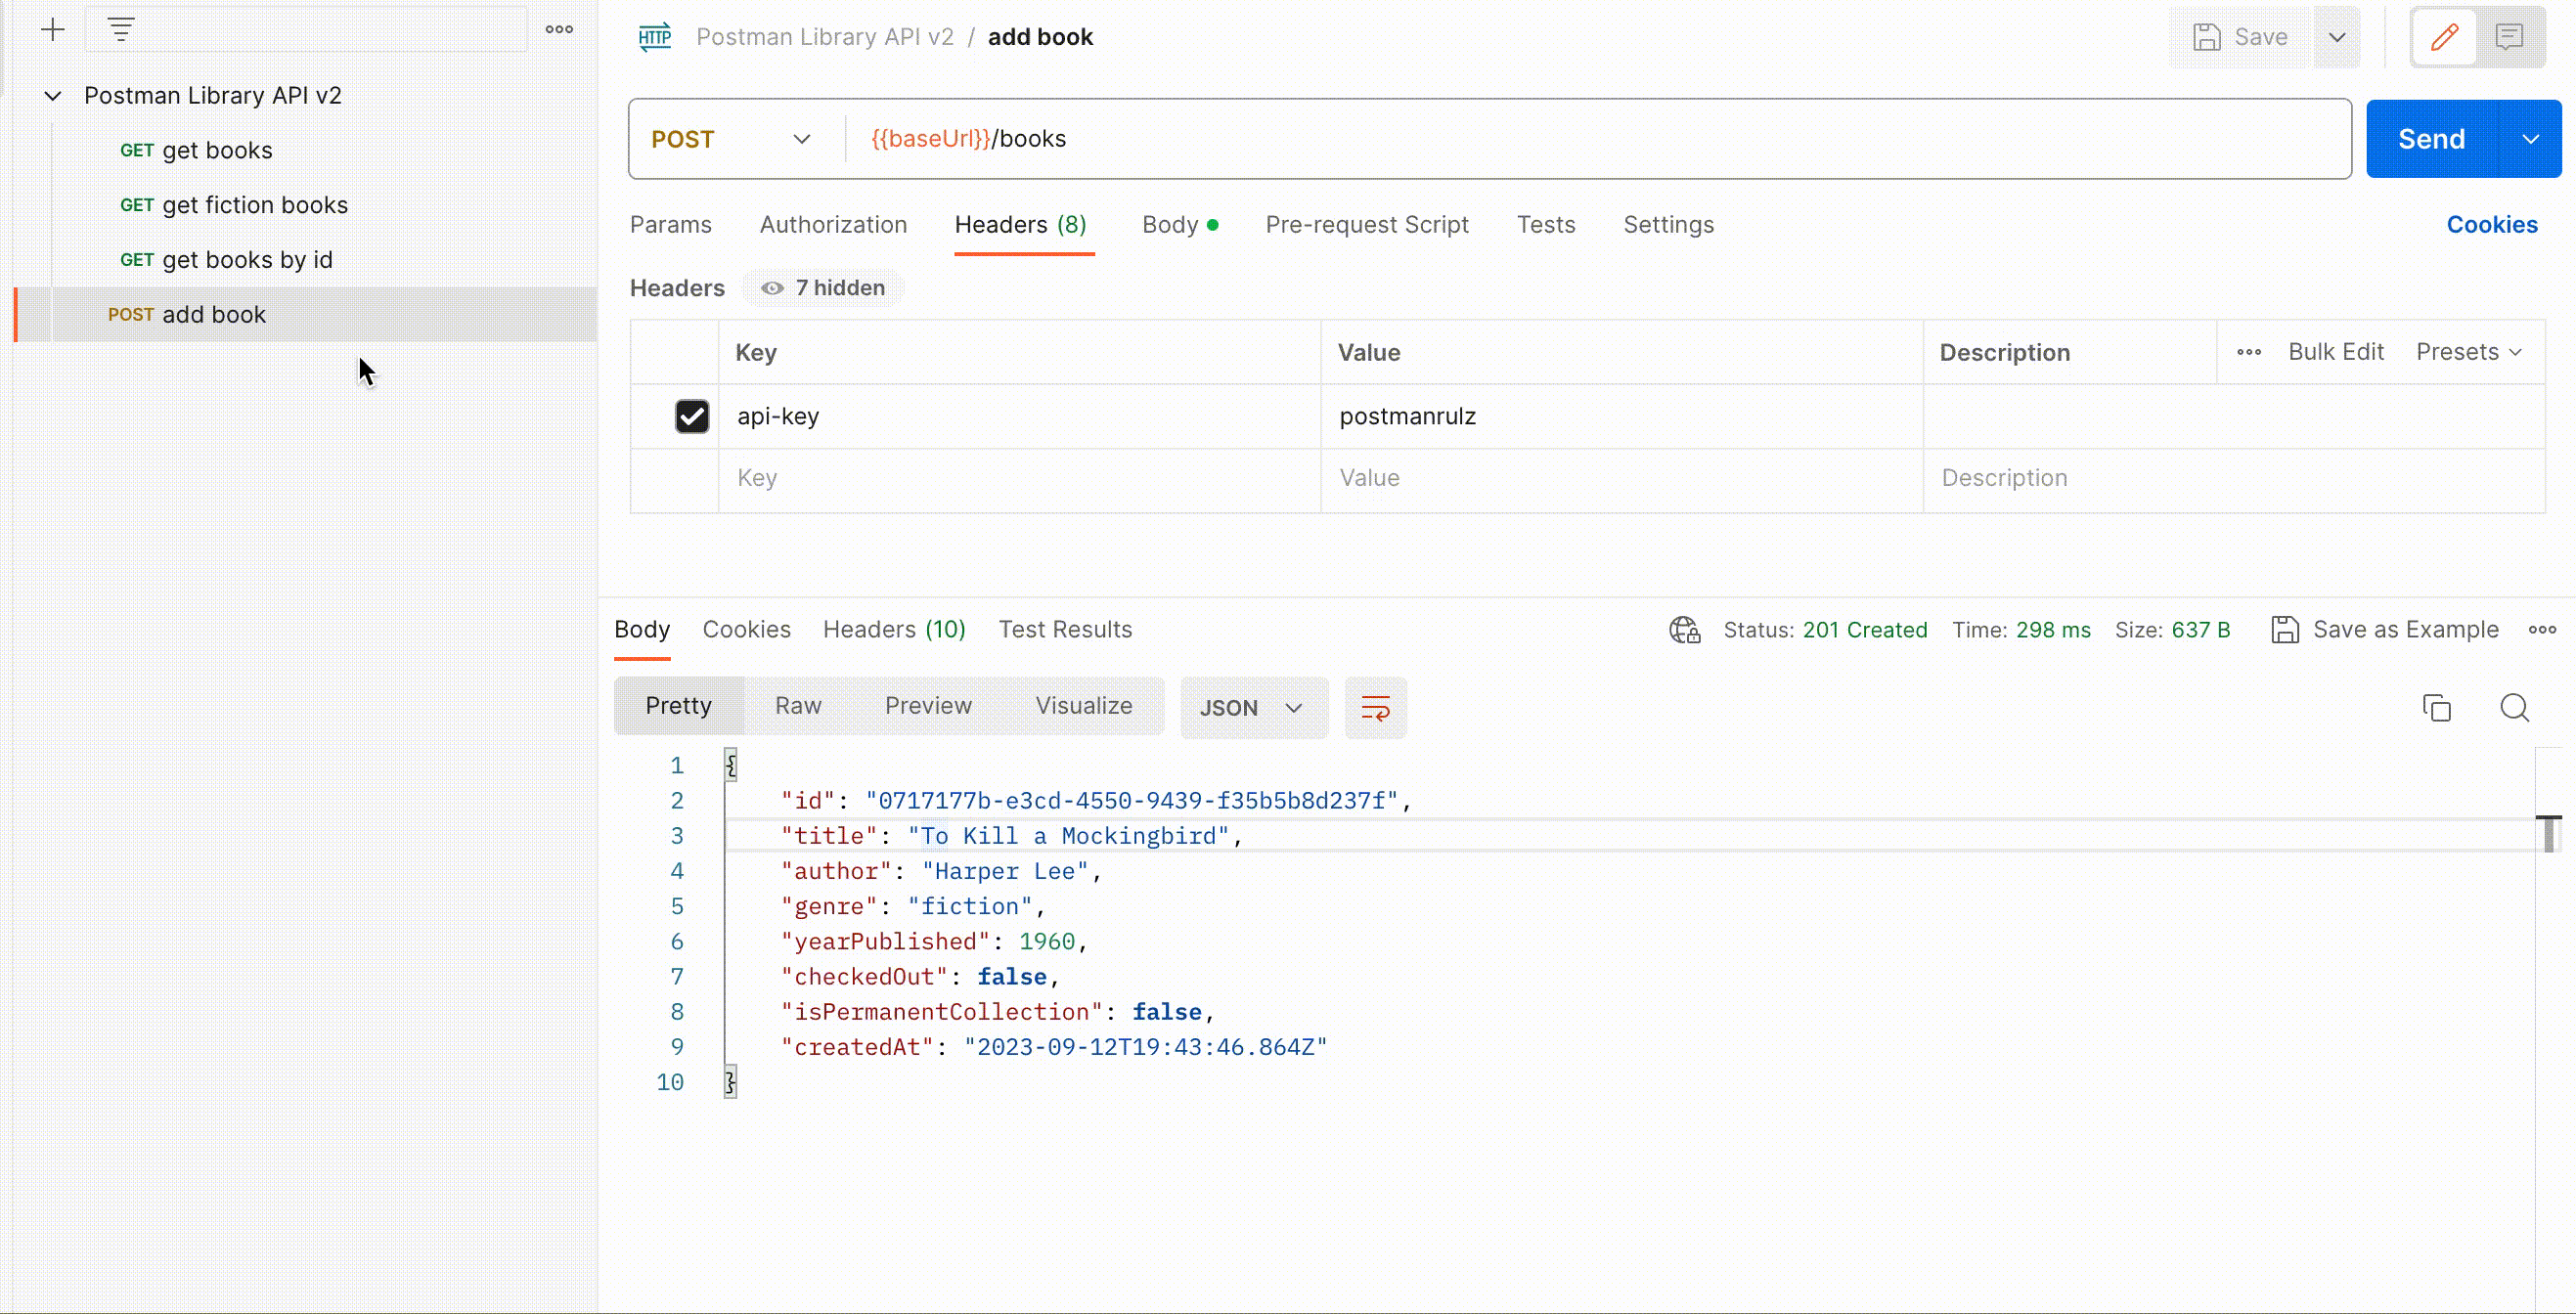Toggle line wrapping icon in response toolbar
This screenshot has height=1314, width=2576.
[x=1375, y=707]
